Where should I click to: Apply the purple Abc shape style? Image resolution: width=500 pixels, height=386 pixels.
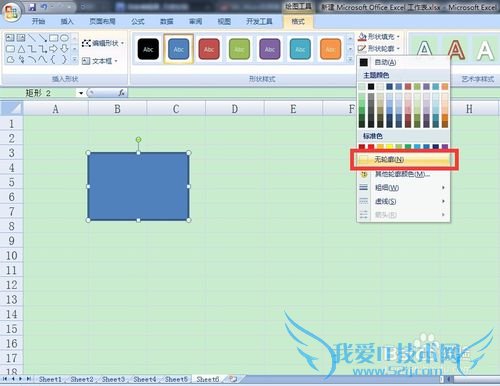coord(270,49)
